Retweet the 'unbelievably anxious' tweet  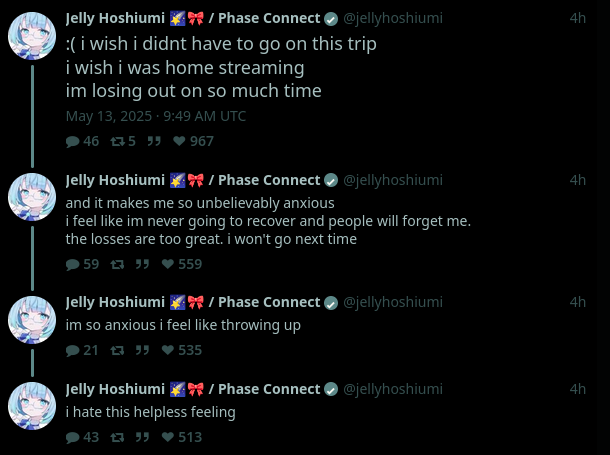point(117,264)
